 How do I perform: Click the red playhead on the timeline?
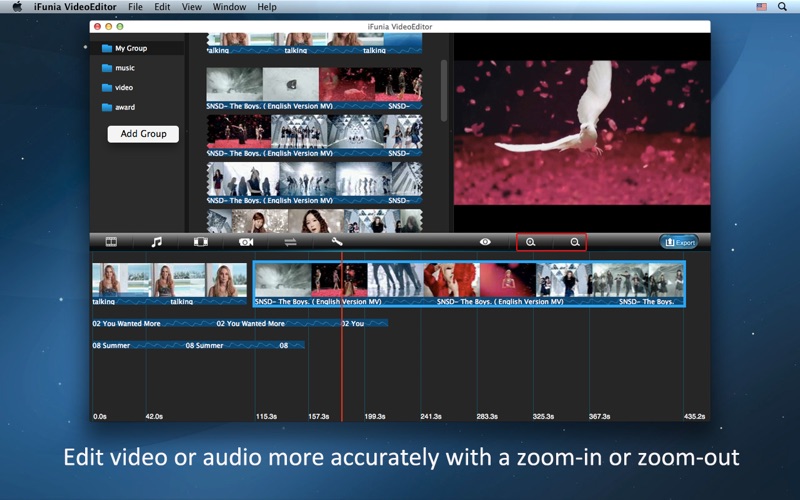[342, 337]
